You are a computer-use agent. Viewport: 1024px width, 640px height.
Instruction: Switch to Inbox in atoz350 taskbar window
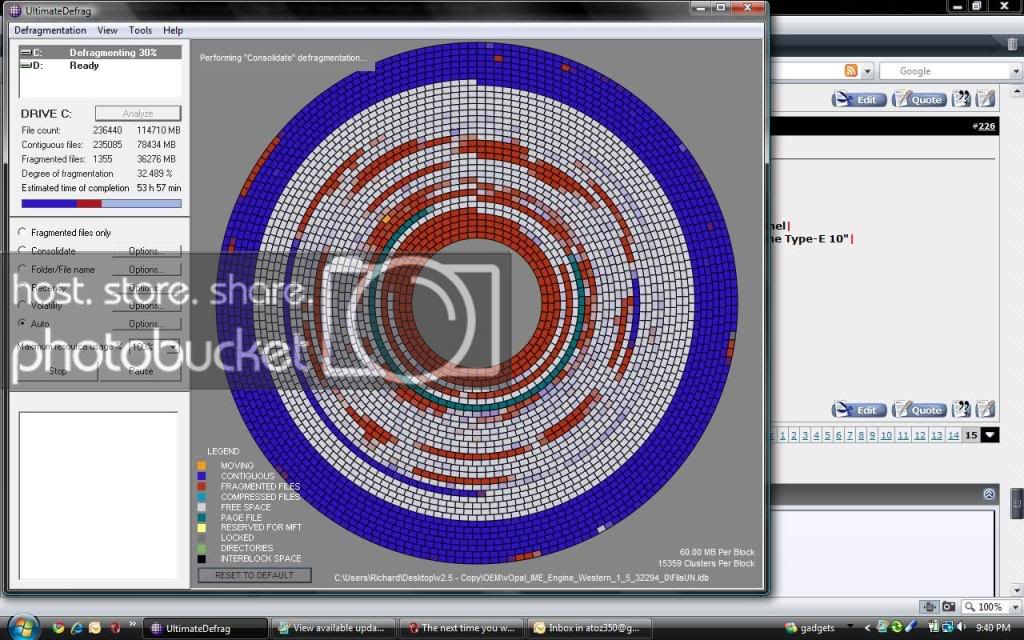pyautogui.click(x=588, y=628)
